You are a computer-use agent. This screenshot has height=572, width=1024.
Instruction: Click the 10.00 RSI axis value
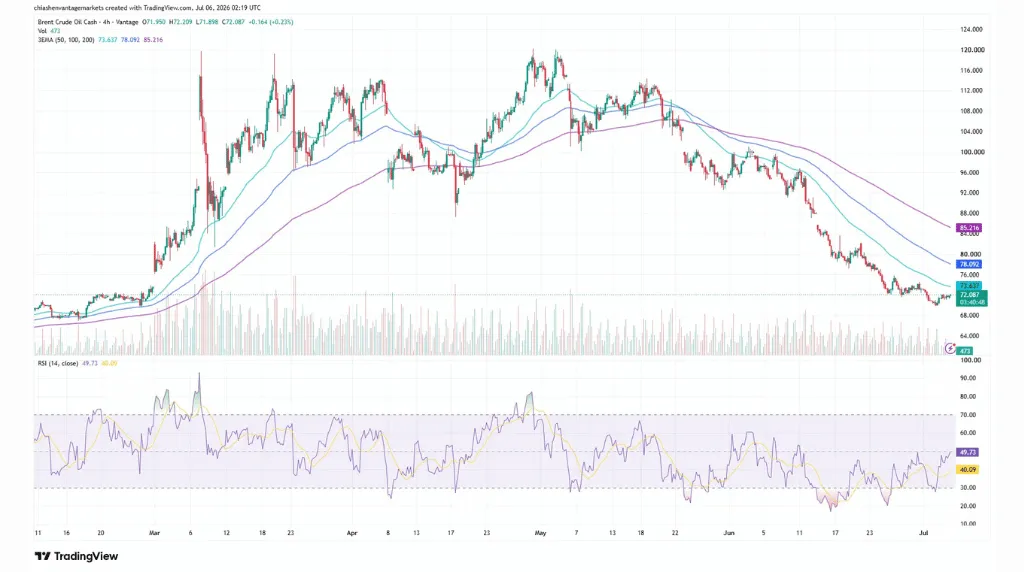(x=968, y=524)
